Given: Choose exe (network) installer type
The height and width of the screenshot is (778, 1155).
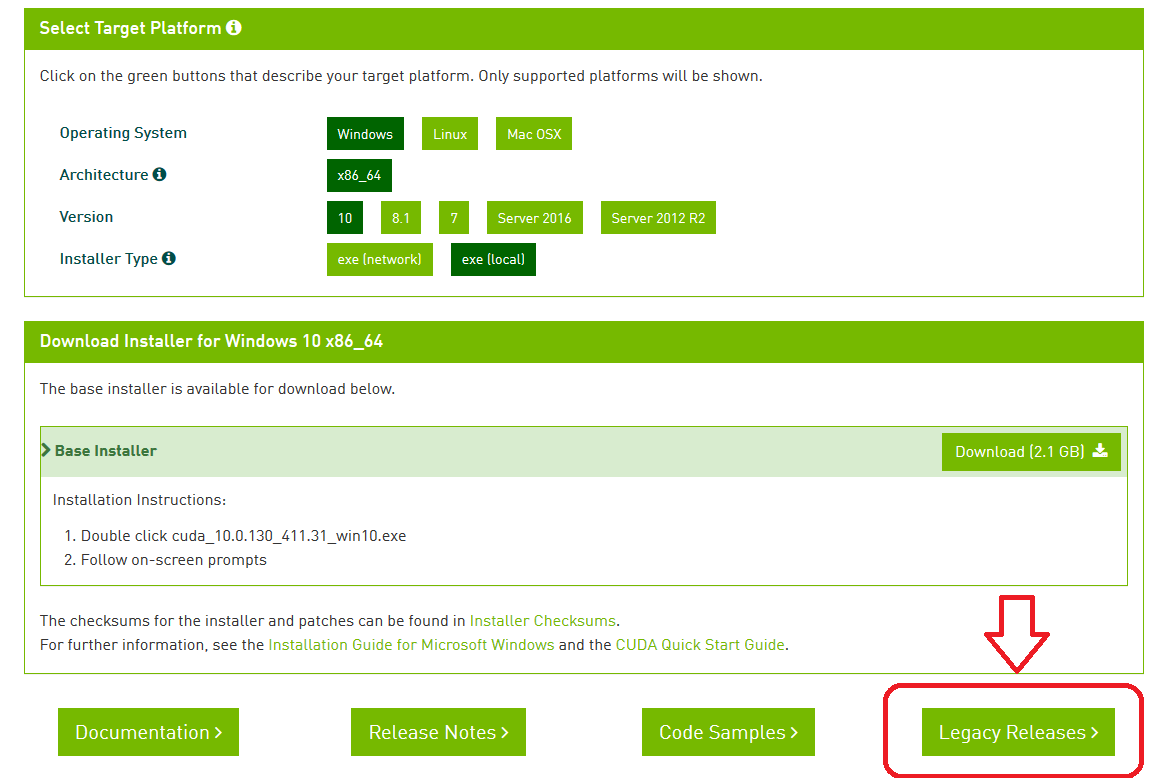Looking at the screenshot, I should tap(380, 259).
